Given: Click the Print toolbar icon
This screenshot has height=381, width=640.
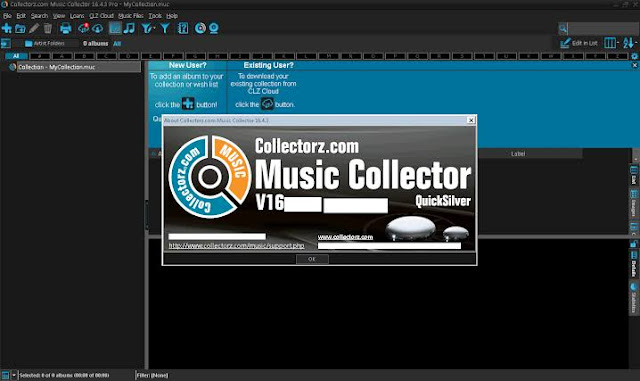Looking at the screenshot, I should tap(65, 28).
